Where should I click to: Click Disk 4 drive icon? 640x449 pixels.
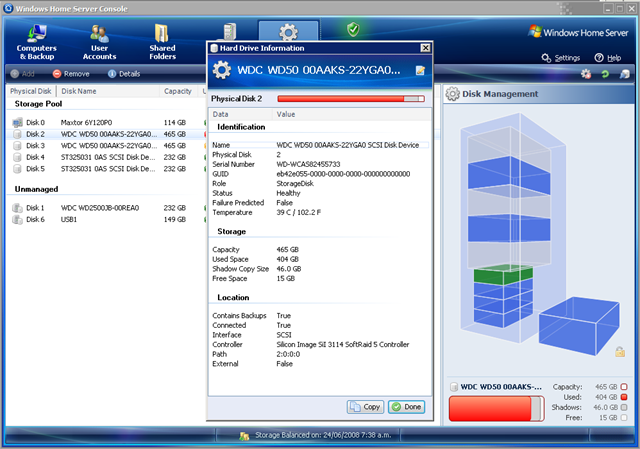click(x=18, y=157)
